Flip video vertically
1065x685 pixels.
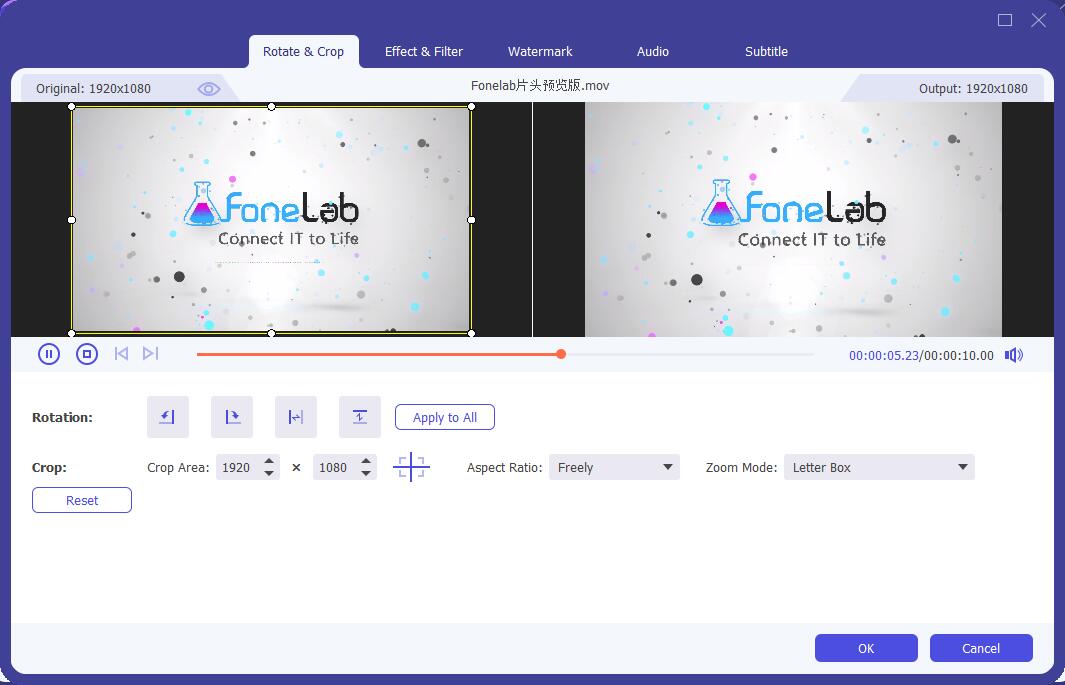point(360,417)
